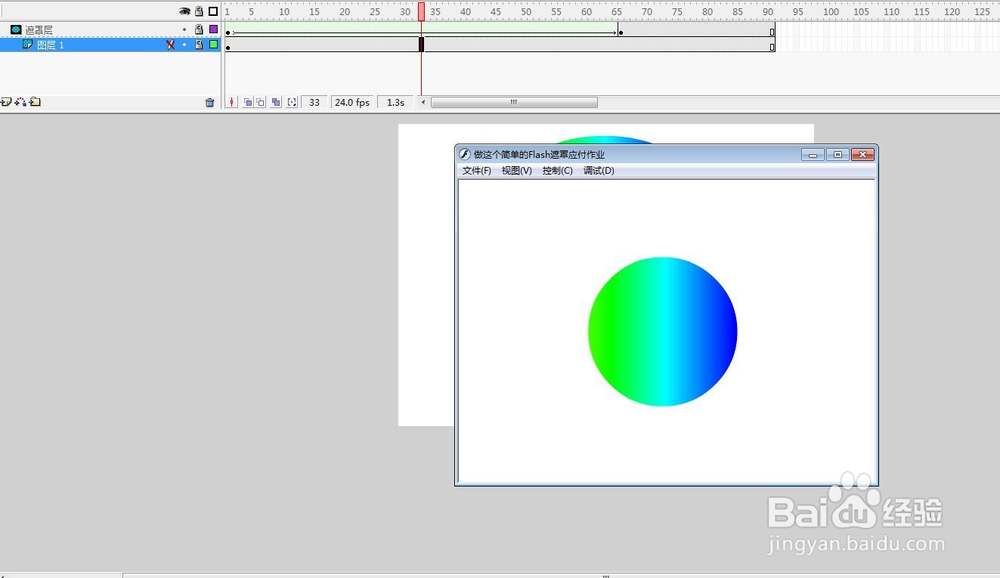Create a new layer folder

coord(35,102)
